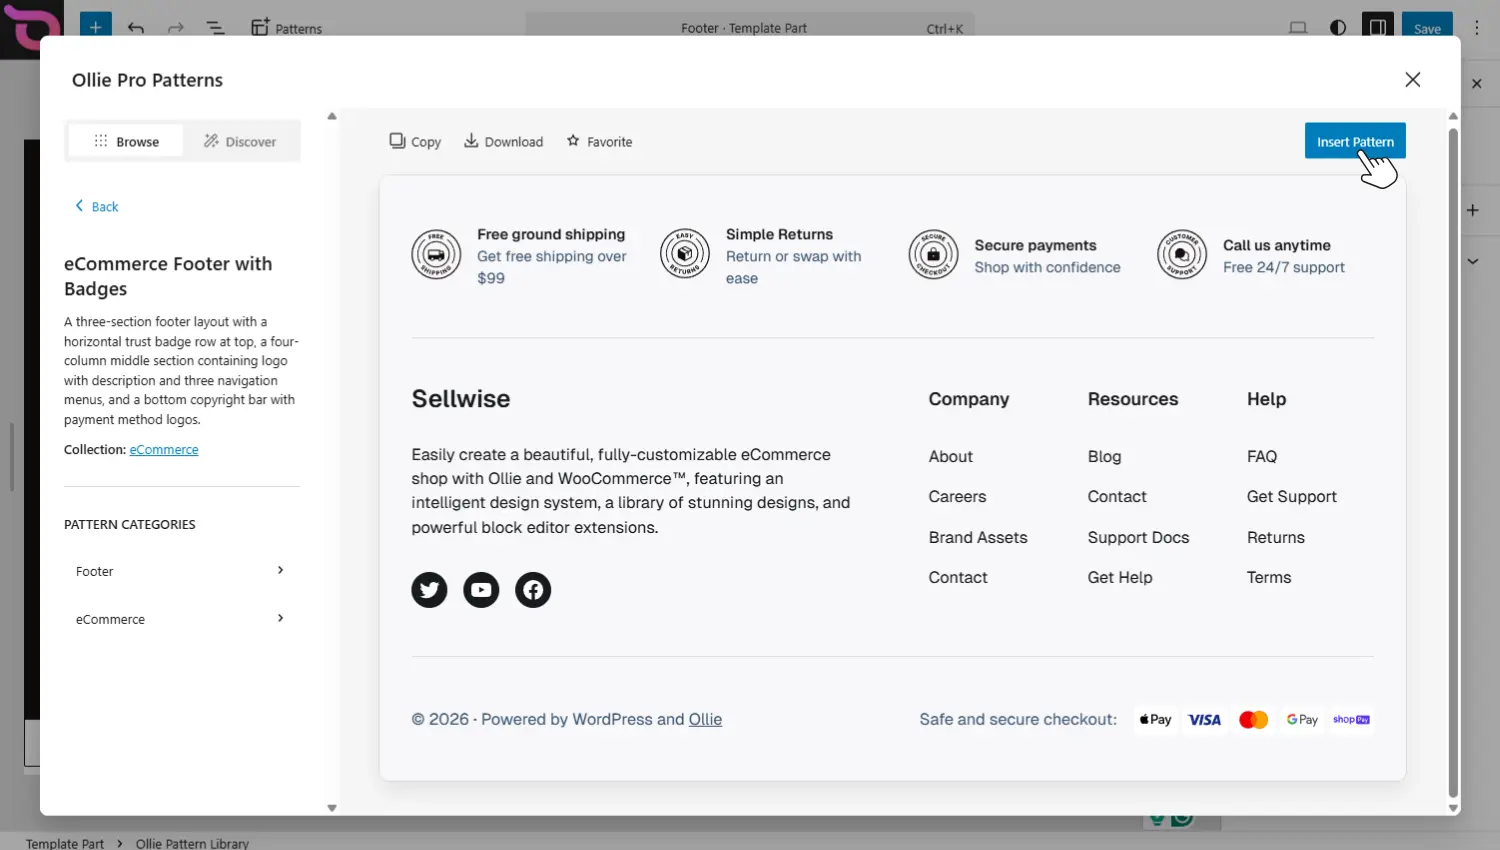Click the YouTube social icon
This screenshot has height=850, width=1500.
[x=481, y=590]
